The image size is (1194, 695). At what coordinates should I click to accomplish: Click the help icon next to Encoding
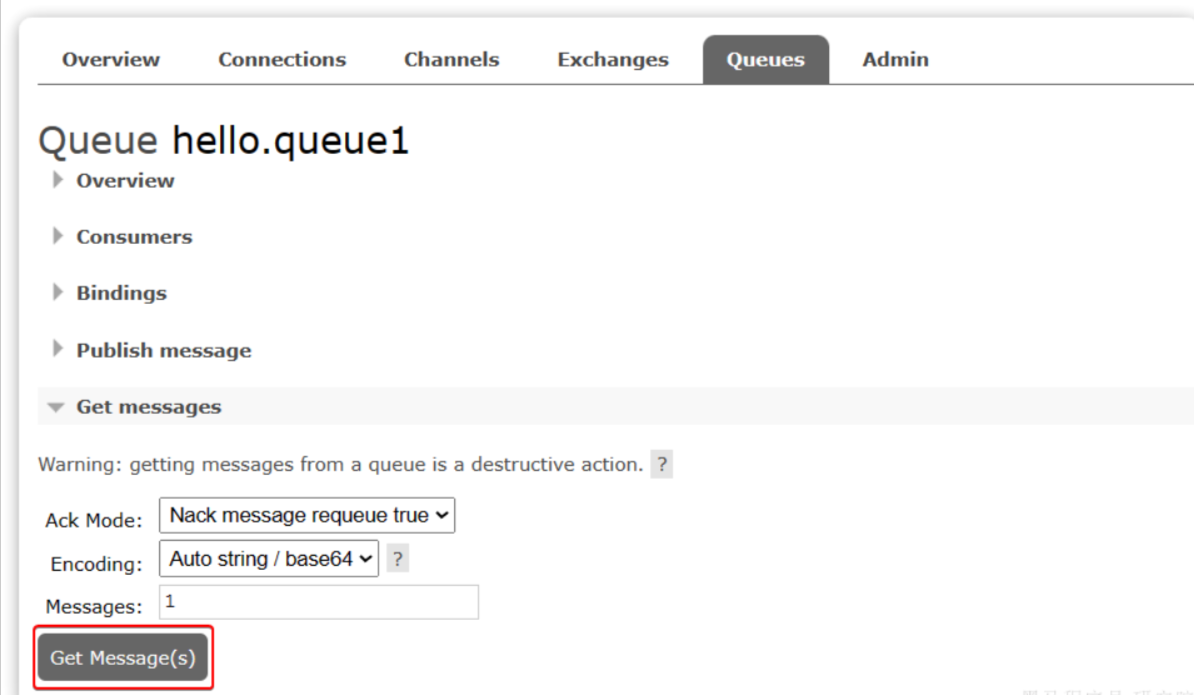[397, 560]
